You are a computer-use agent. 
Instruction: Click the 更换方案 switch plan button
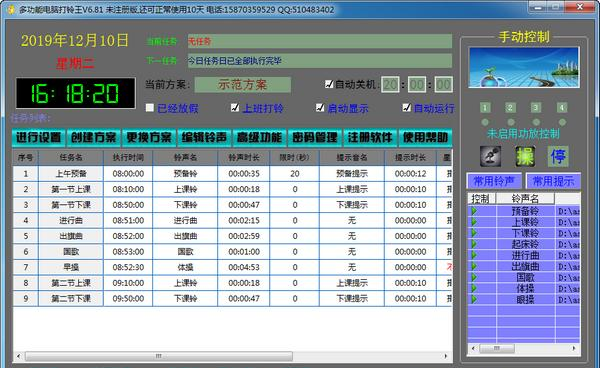click(x=149, y=137)
